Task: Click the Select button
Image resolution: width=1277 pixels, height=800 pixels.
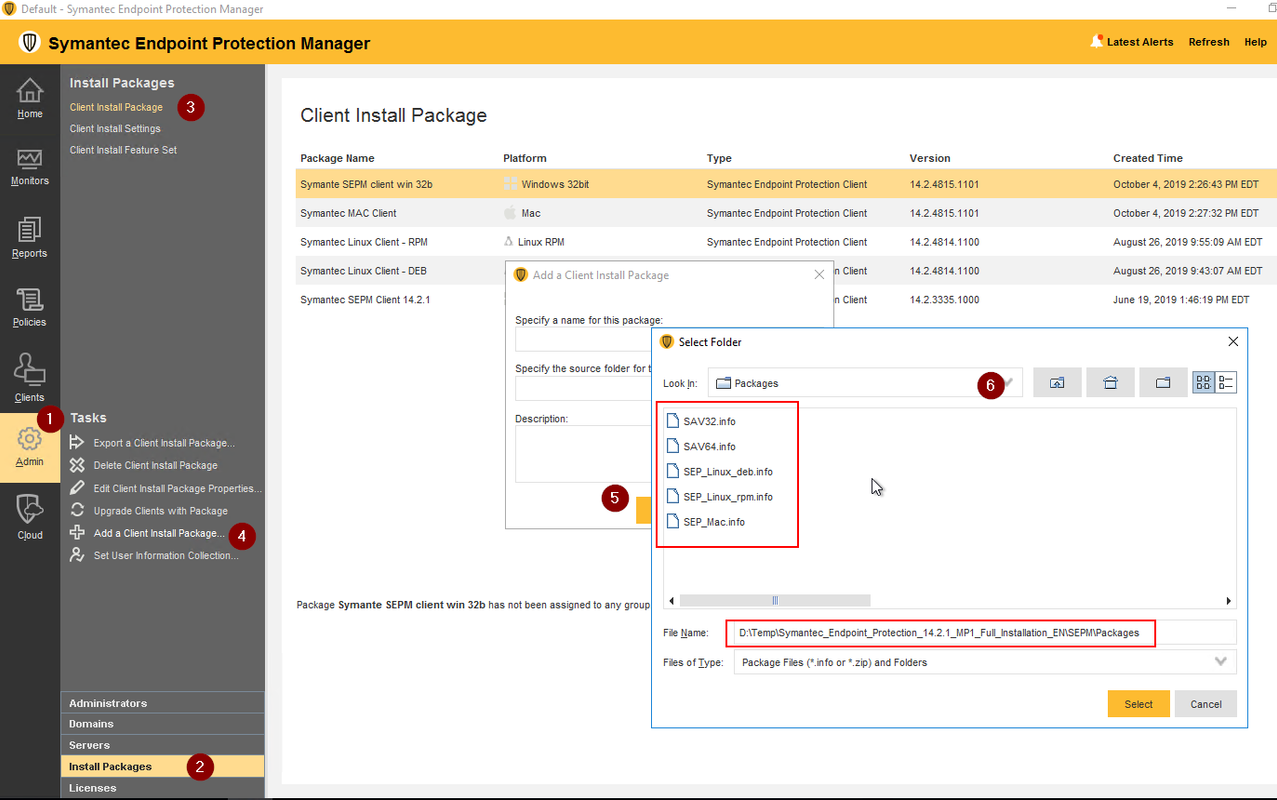Action: tap(1138, 704)
